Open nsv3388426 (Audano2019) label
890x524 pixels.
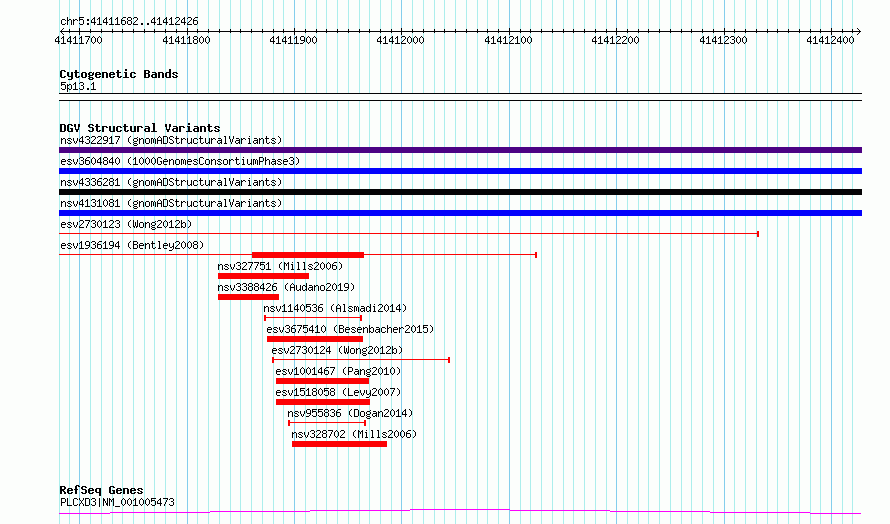click(286, 287)
